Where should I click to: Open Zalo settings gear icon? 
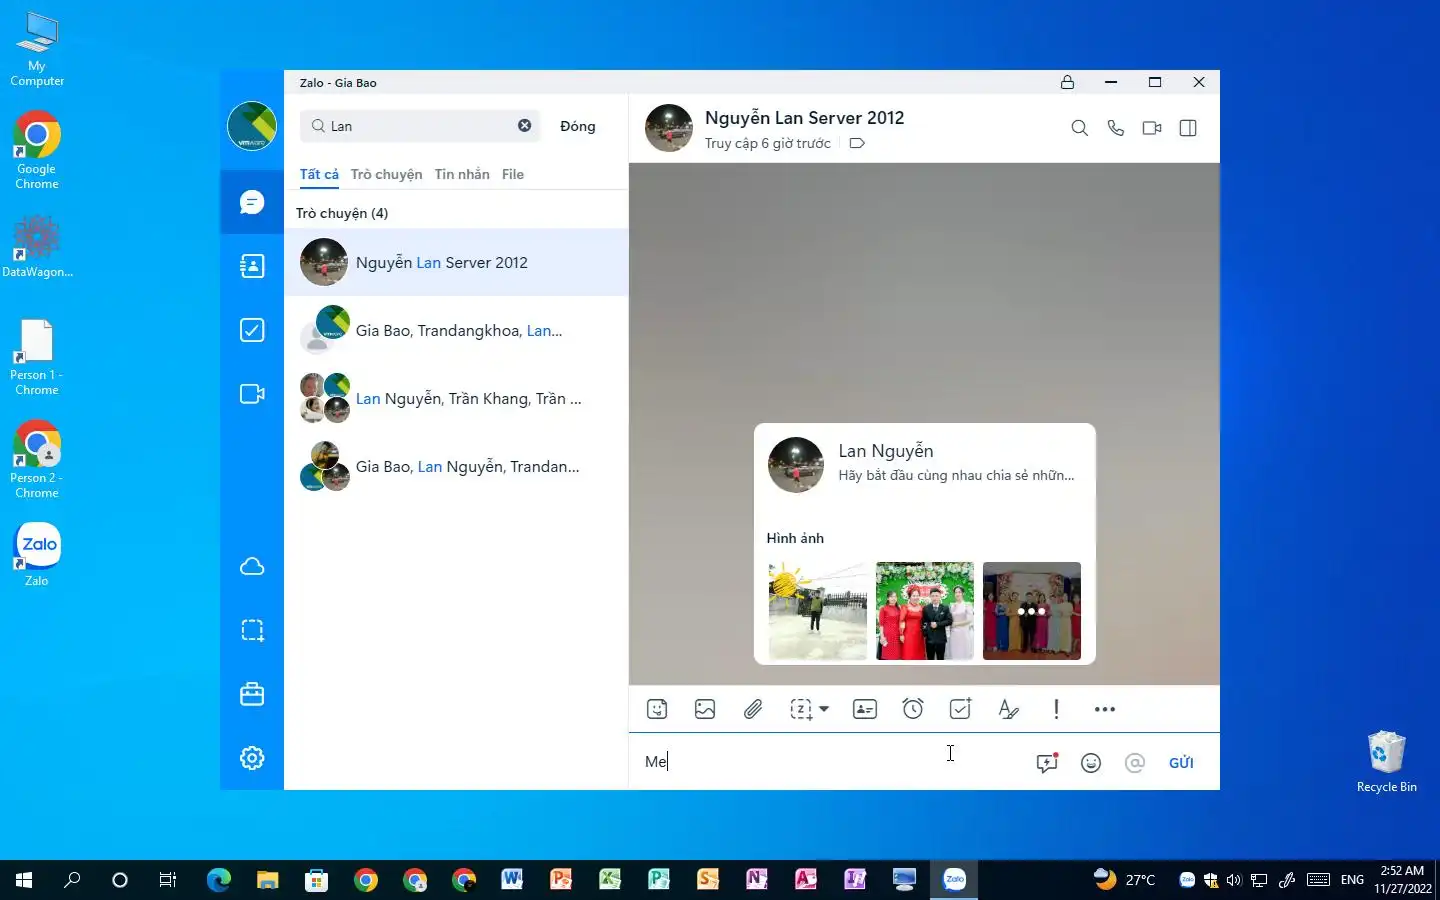pos(252,758)
